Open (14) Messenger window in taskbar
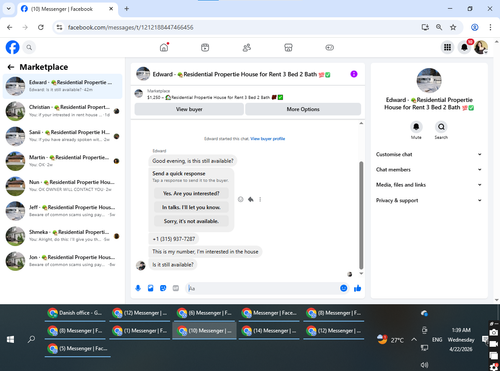500x371 pixels. tap(269, 331)
